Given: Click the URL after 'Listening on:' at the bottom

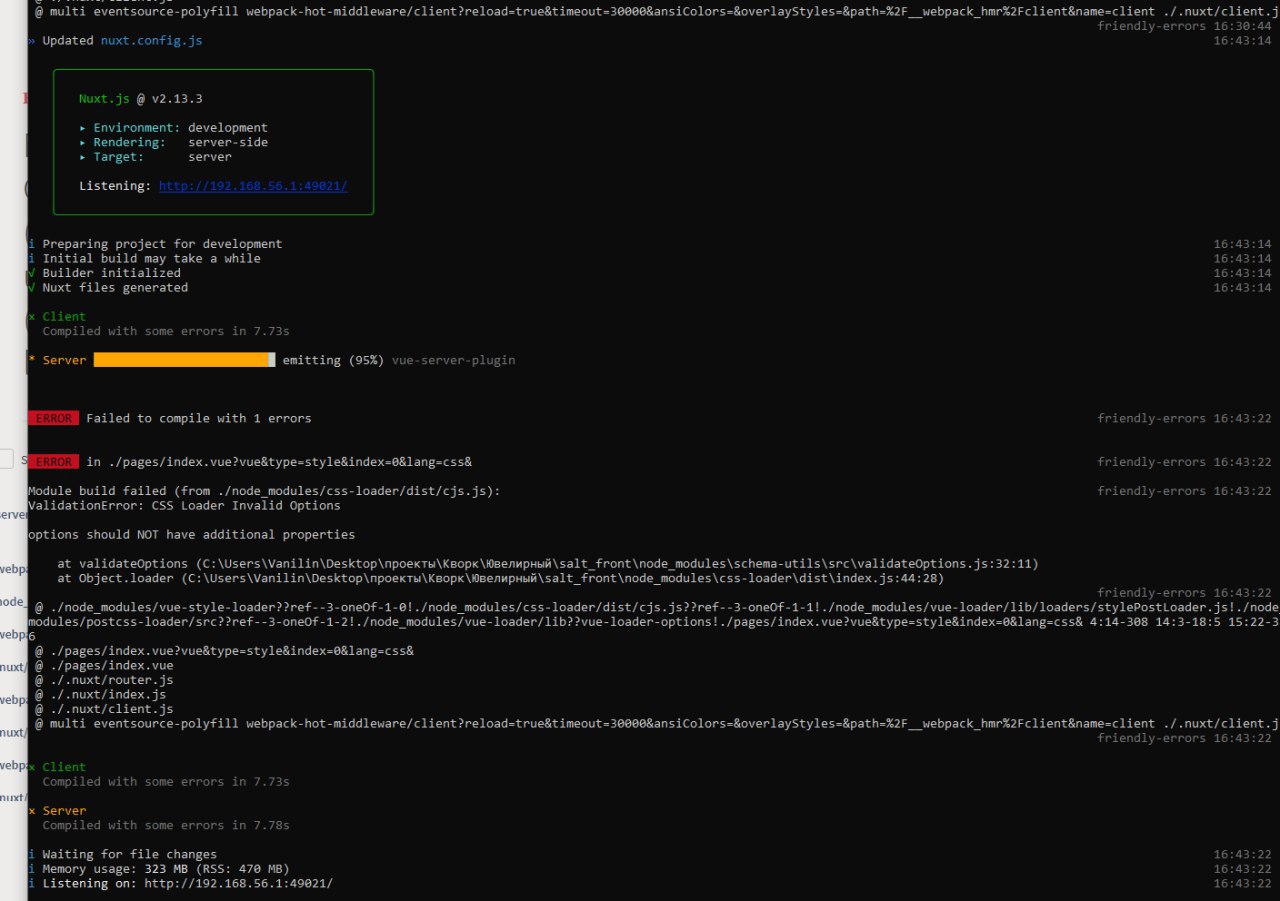Looking at the screenshot, I should pyautogui.click(x=238, y=883).
